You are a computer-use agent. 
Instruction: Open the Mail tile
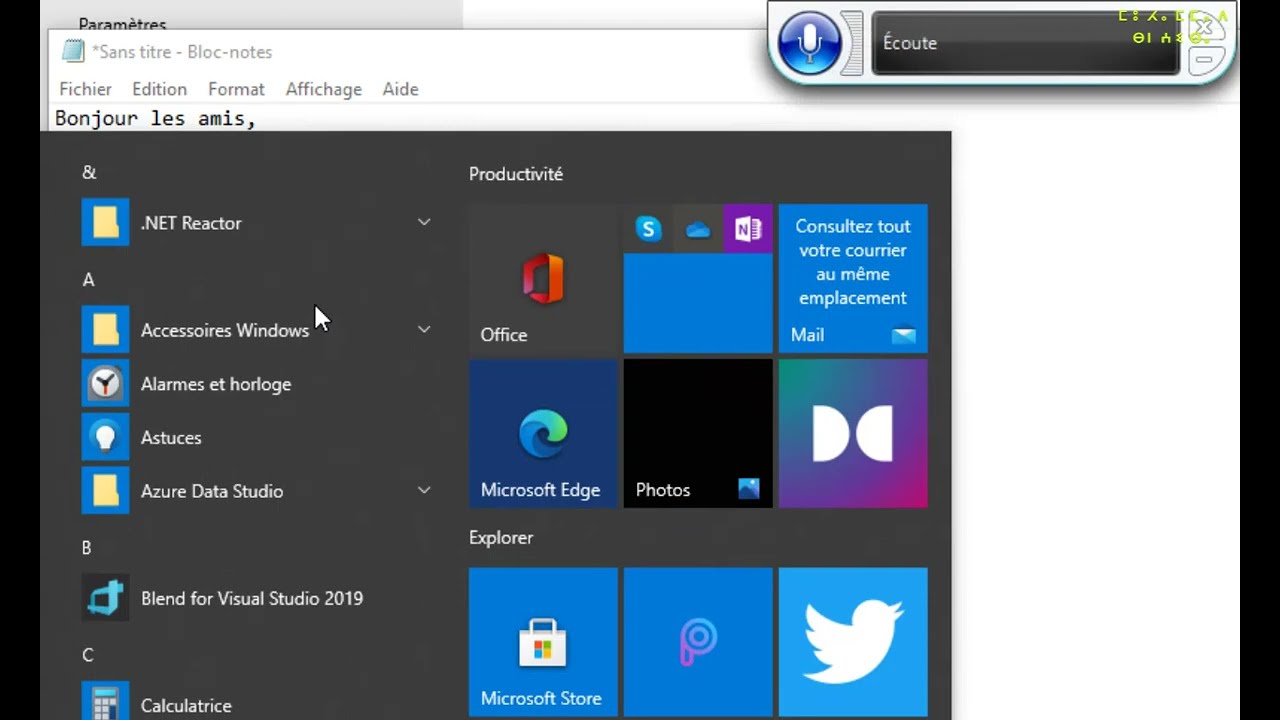853,278
